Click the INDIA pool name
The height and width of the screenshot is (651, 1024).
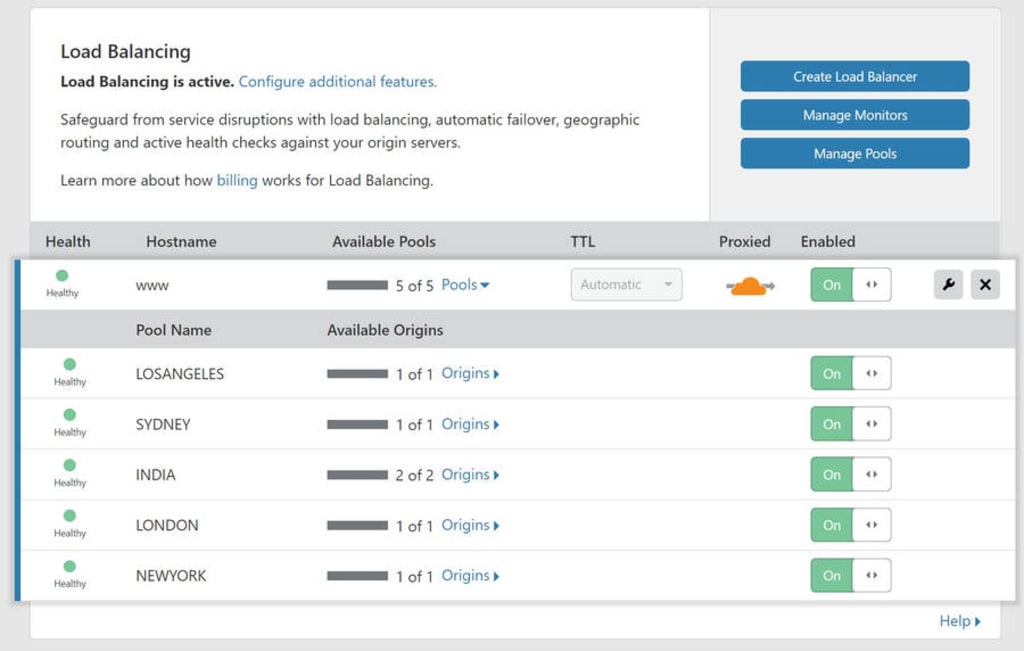[x=155, y=475]
